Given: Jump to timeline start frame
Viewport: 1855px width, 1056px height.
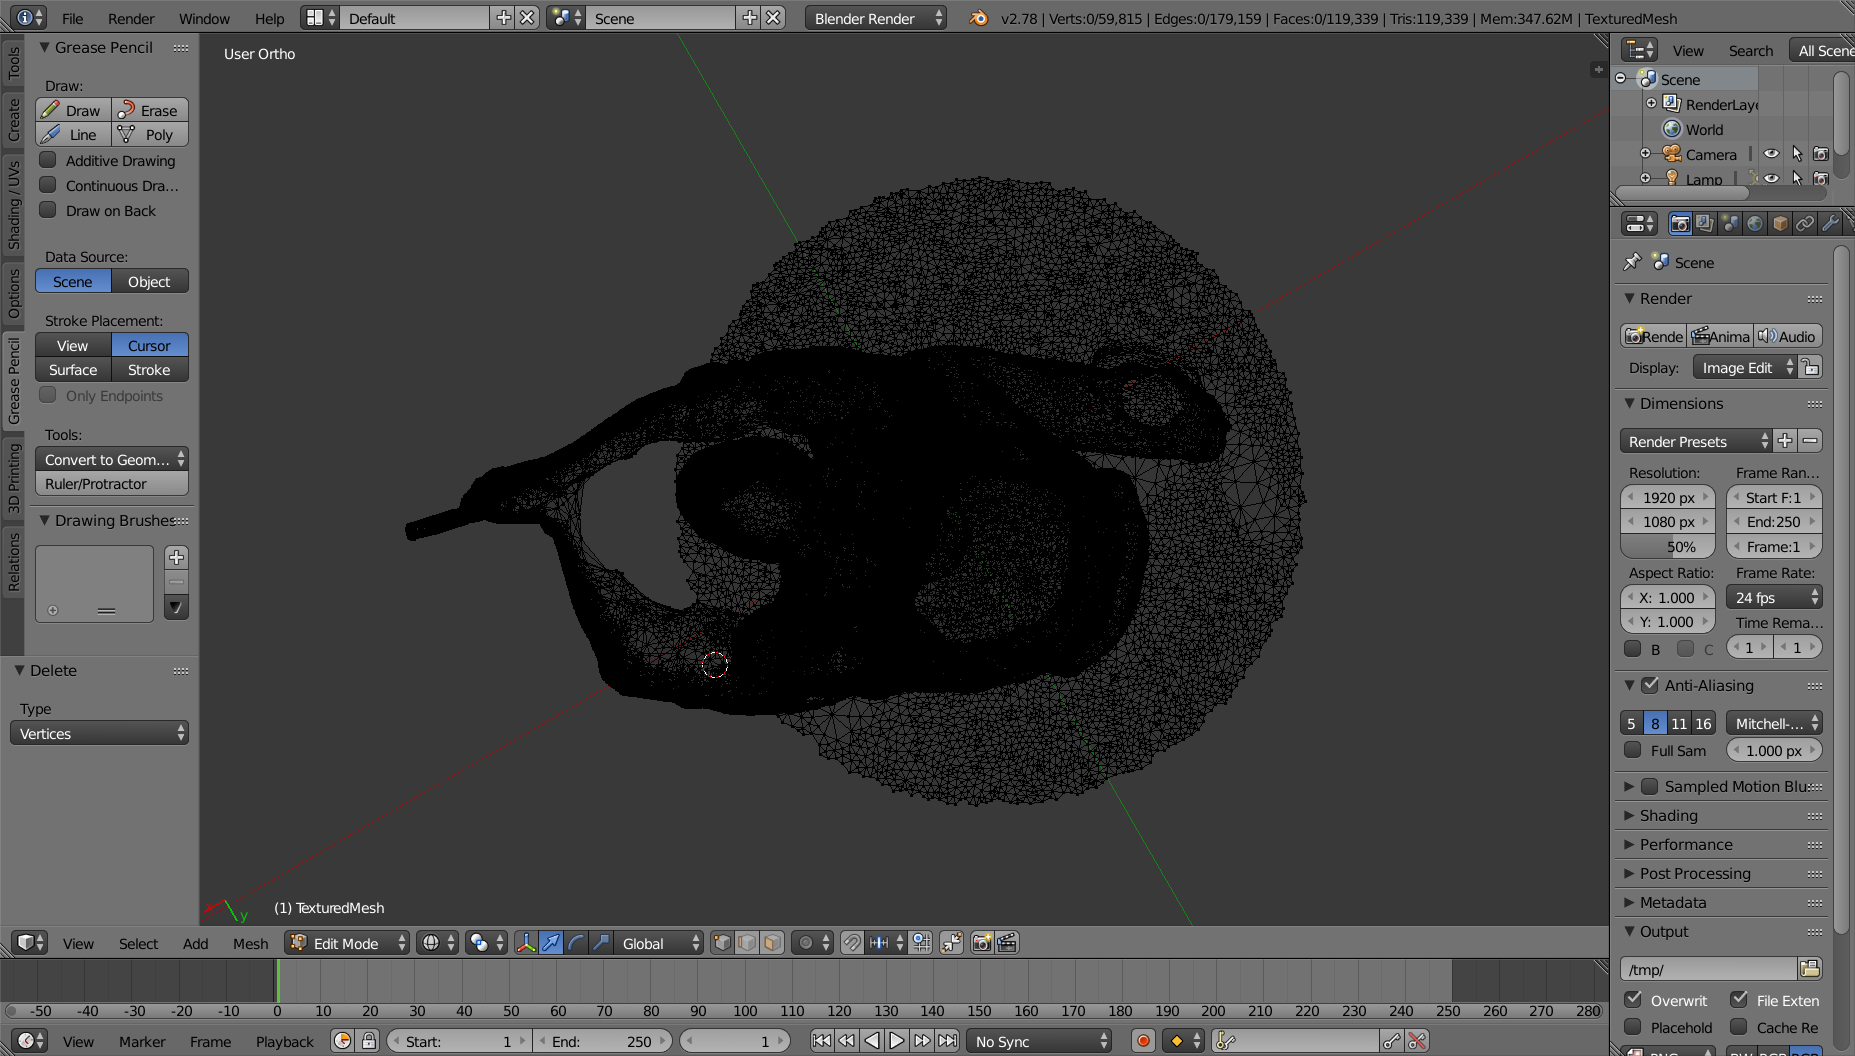Looking at the screenshot, I should tap(822, 1041).
